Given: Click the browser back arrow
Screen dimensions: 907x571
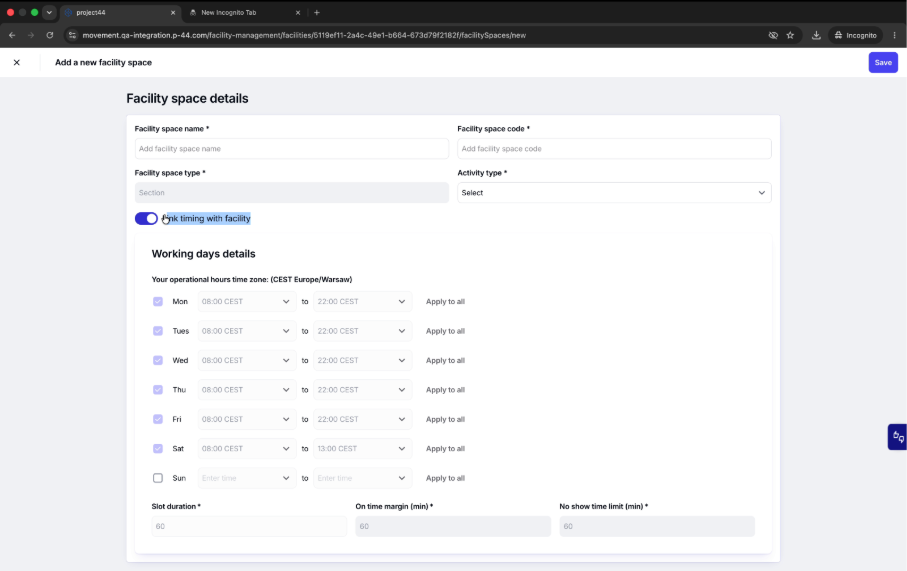Looking at the screenshot, I should tap(12, 35).
